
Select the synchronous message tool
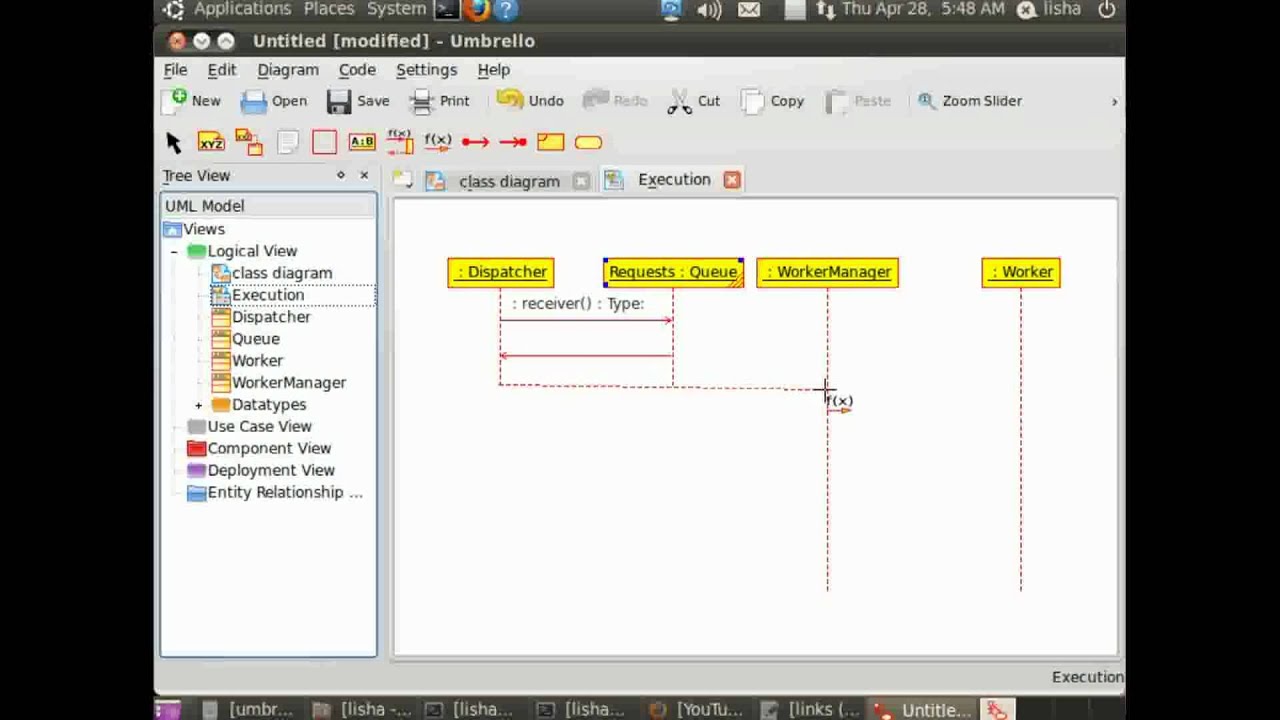tap(399, 142)
